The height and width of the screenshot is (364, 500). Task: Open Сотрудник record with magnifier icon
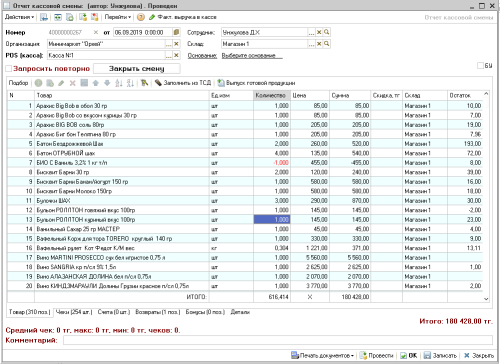tap(327, 32)
